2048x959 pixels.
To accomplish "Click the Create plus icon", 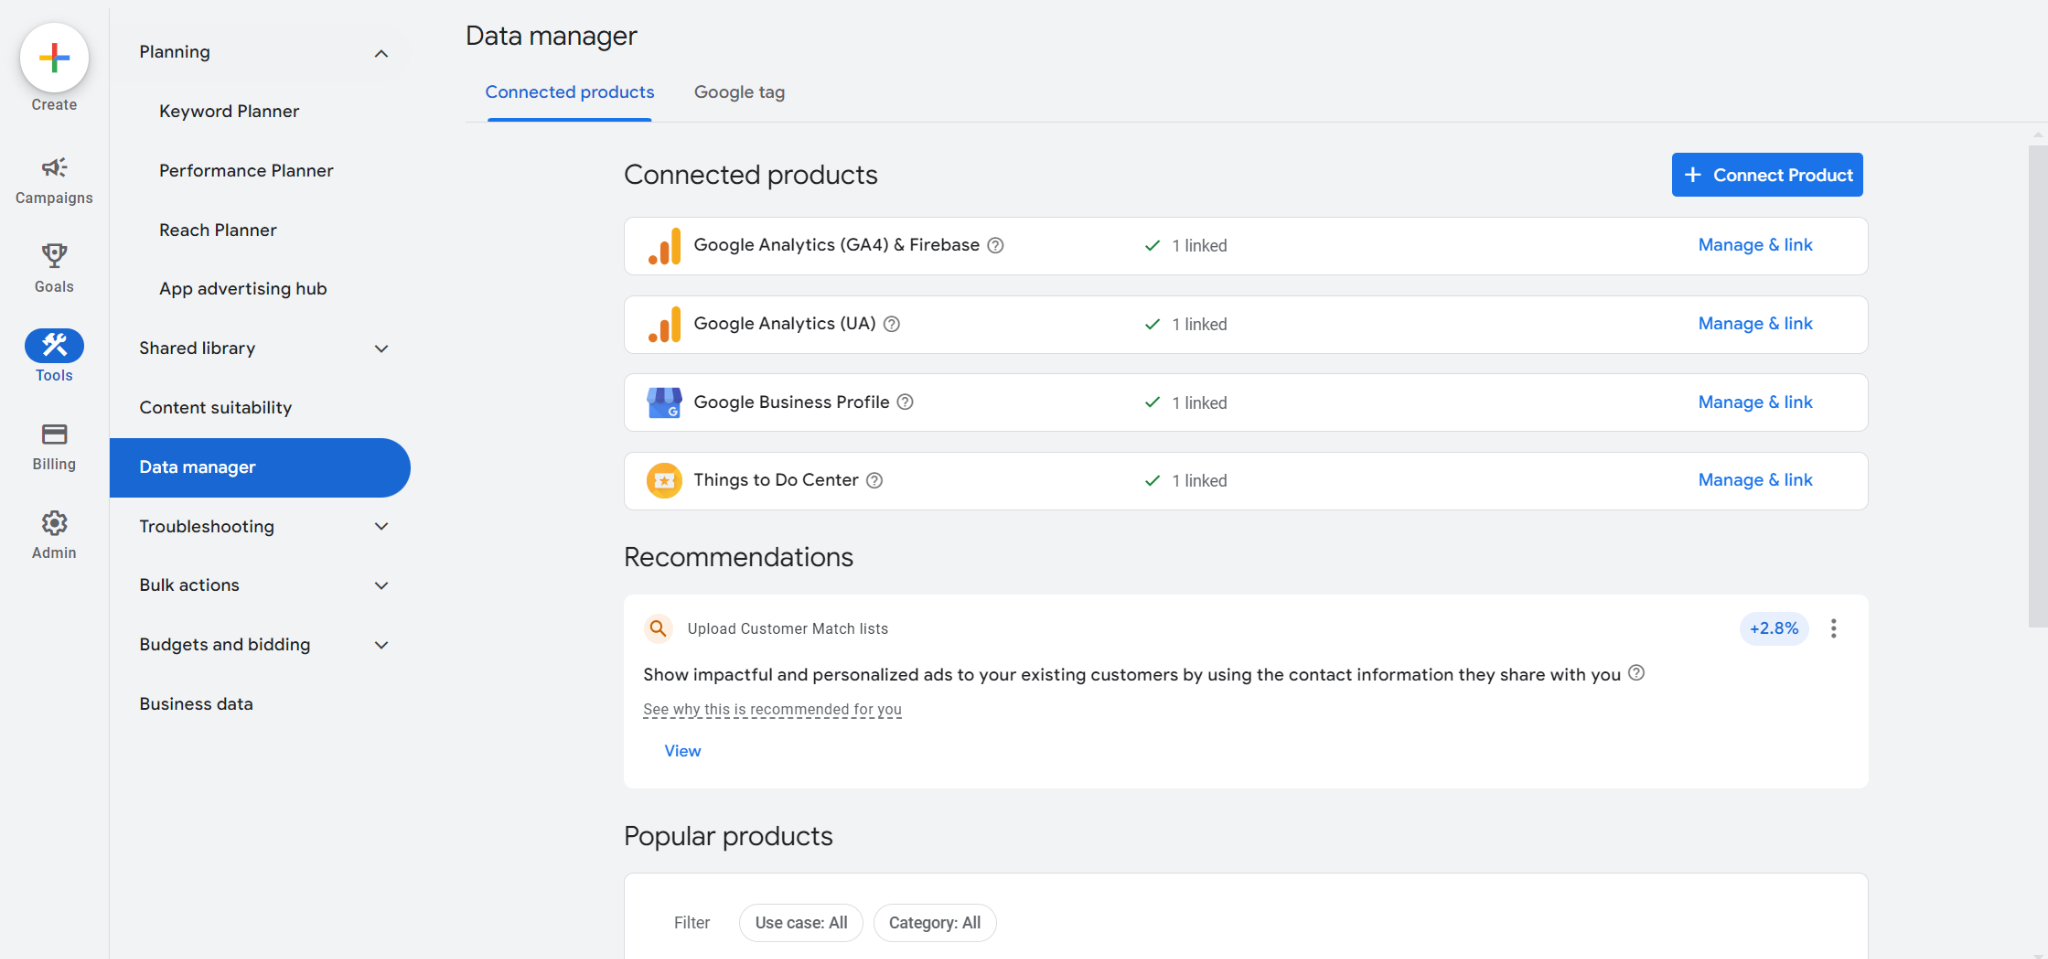I will [x=54, y=58].
